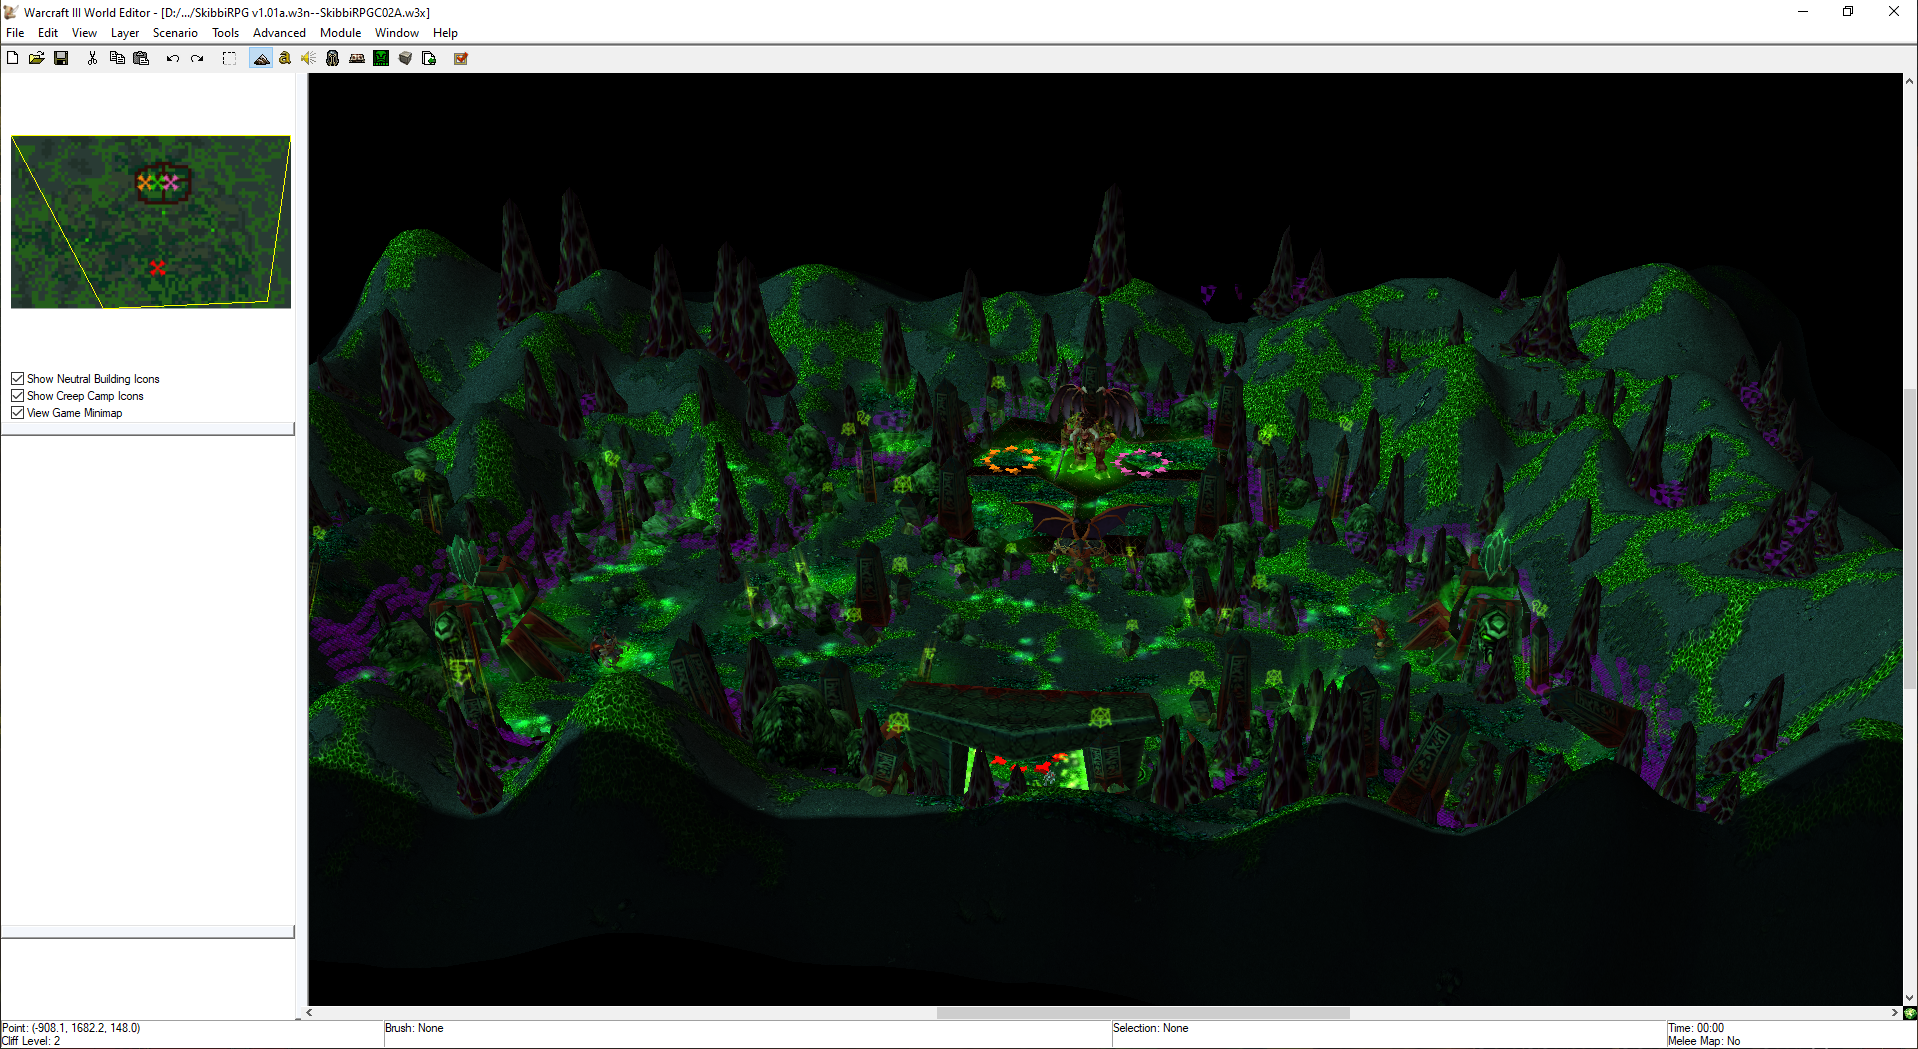
Task: Open the Import Manager
Action: pos(429,58)
